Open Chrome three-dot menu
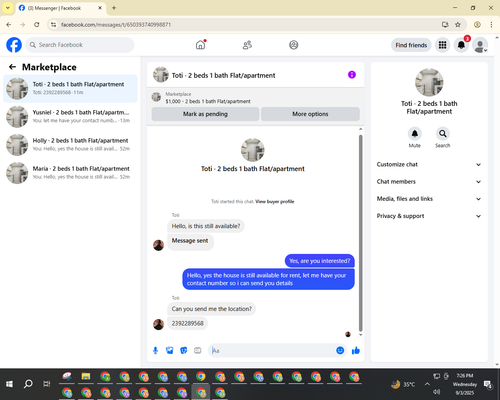The width and height of the screenshot is (500, 400). (x=491, y=24)
